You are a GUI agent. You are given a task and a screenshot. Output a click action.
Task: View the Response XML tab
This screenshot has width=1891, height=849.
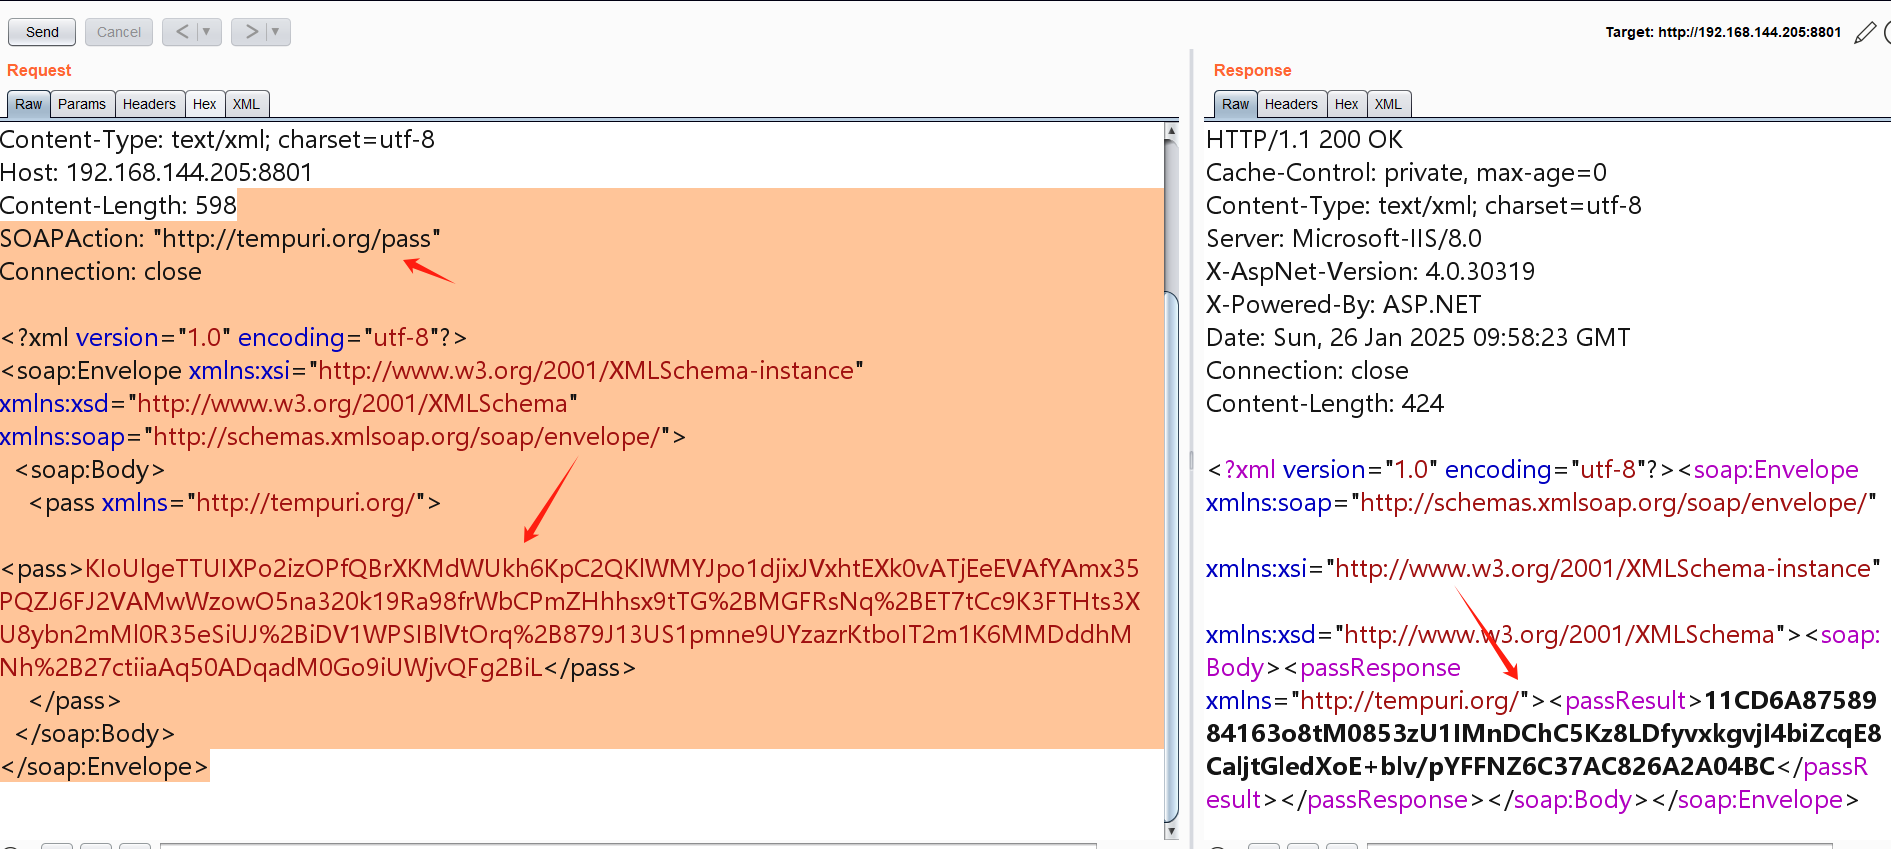1388,104
